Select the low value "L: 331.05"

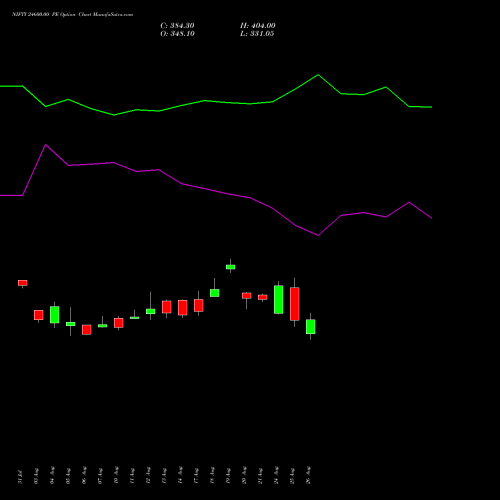click(257, 34)
